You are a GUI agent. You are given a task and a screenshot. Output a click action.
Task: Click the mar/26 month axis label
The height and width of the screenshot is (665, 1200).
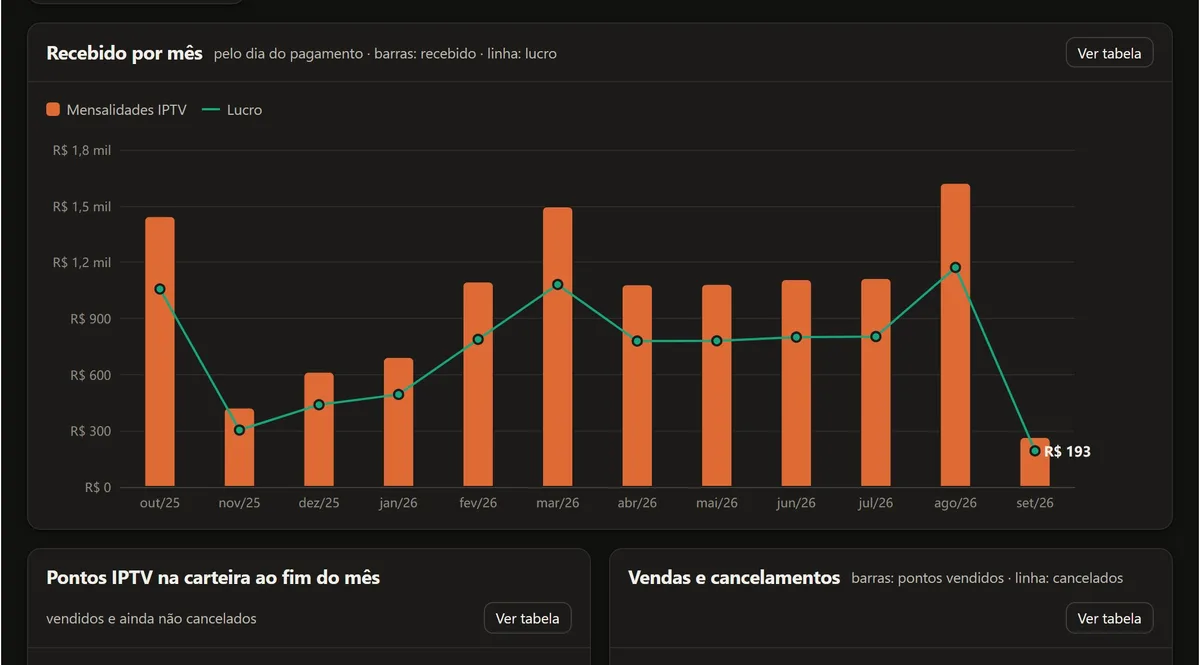[x=558, y=503]
